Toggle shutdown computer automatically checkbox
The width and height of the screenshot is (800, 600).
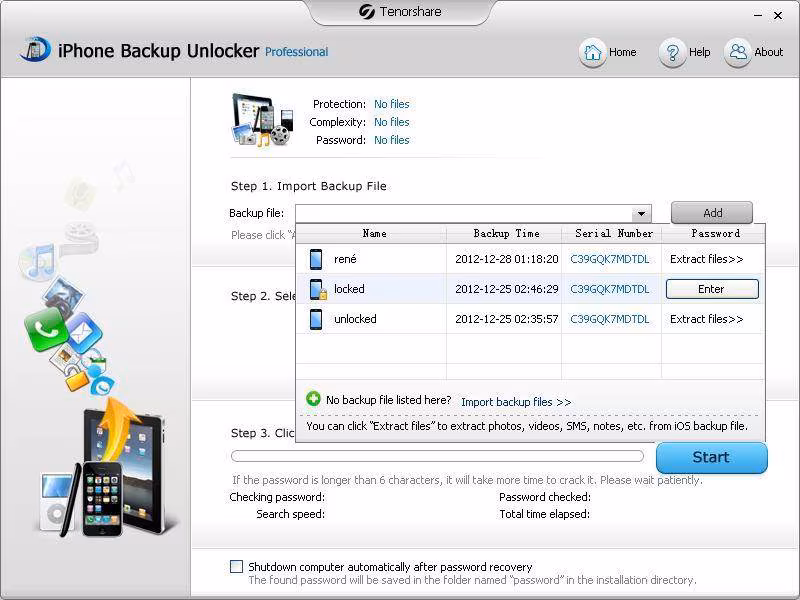pos(236,566)
